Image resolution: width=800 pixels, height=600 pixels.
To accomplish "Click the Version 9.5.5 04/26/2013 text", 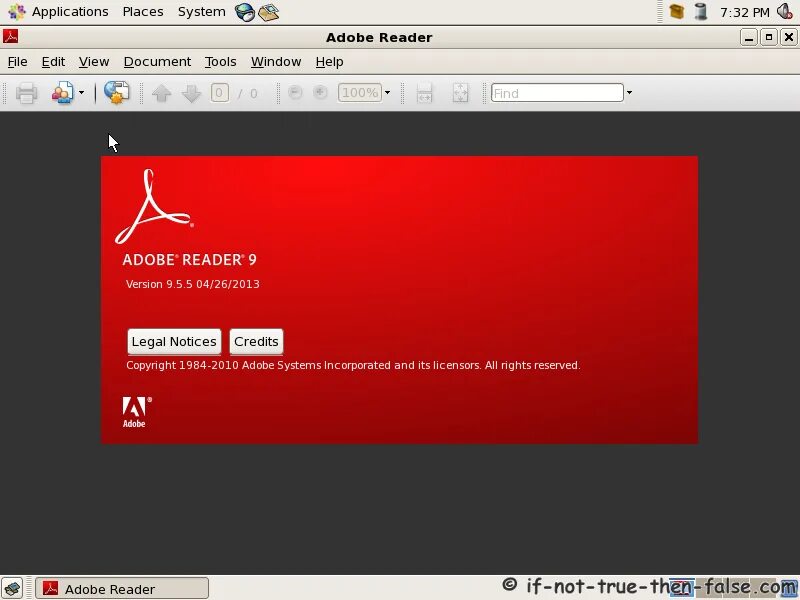I will [x=193, y=284].
